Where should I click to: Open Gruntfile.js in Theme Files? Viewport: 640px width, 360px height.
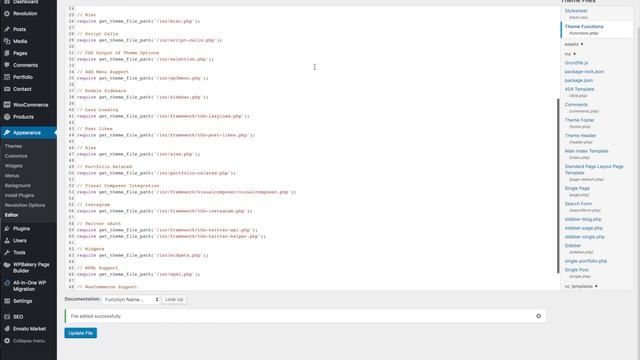click(x=576, y=63)
